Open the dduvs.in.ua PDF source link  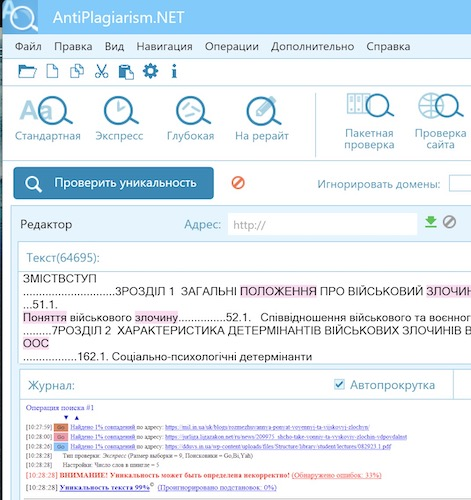[x=278, y=446]
